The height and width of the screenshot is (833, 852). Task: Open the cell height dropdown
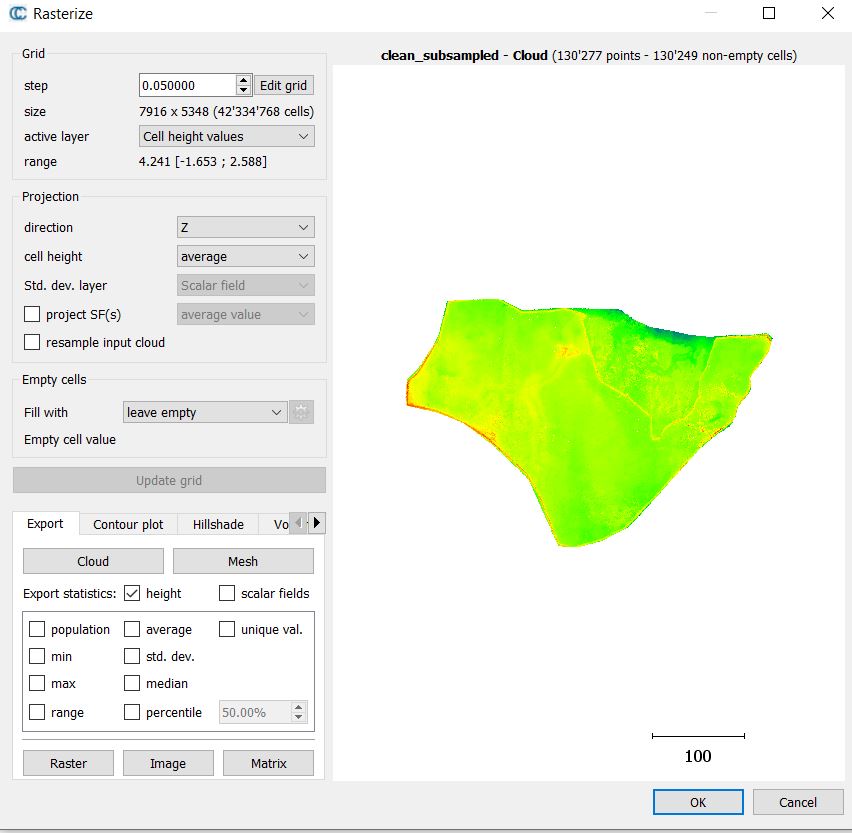click(x=245, y=256)
